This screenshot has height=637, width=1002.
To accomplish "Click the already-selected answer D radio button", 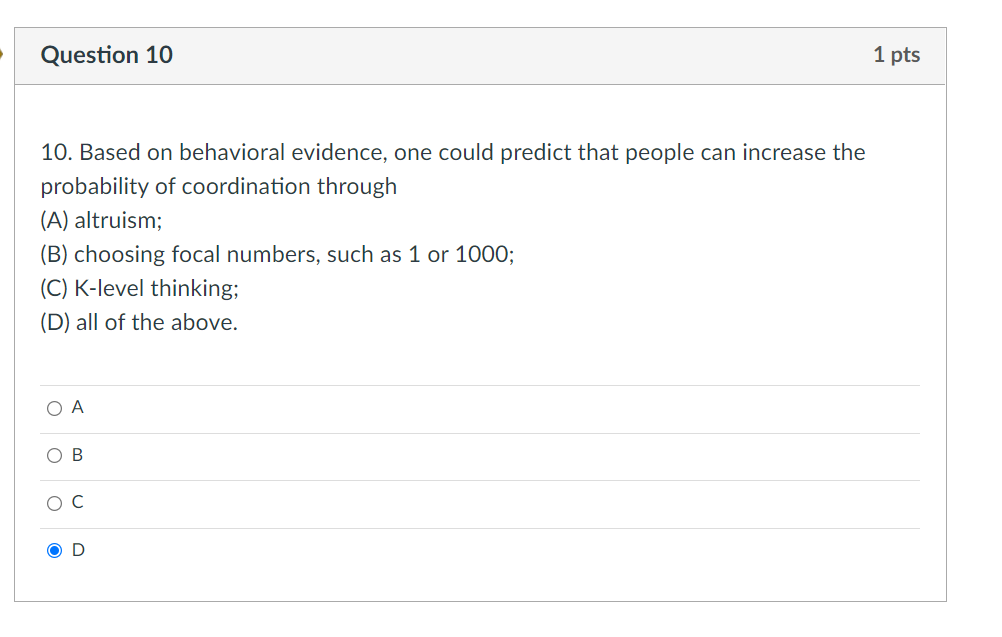I will 54,550.
